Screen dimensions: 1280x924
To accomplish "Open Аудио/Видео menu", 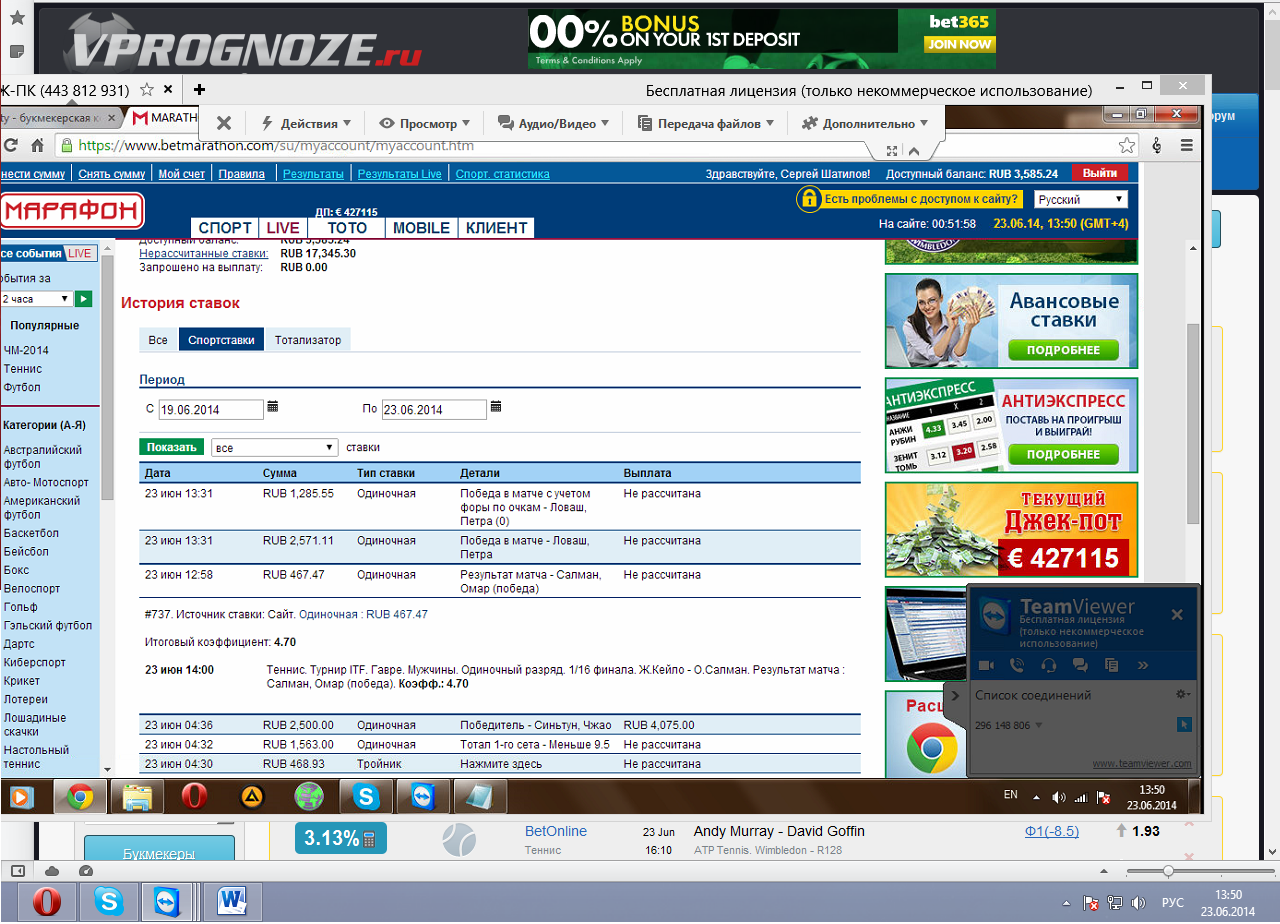I will (554, 124).
